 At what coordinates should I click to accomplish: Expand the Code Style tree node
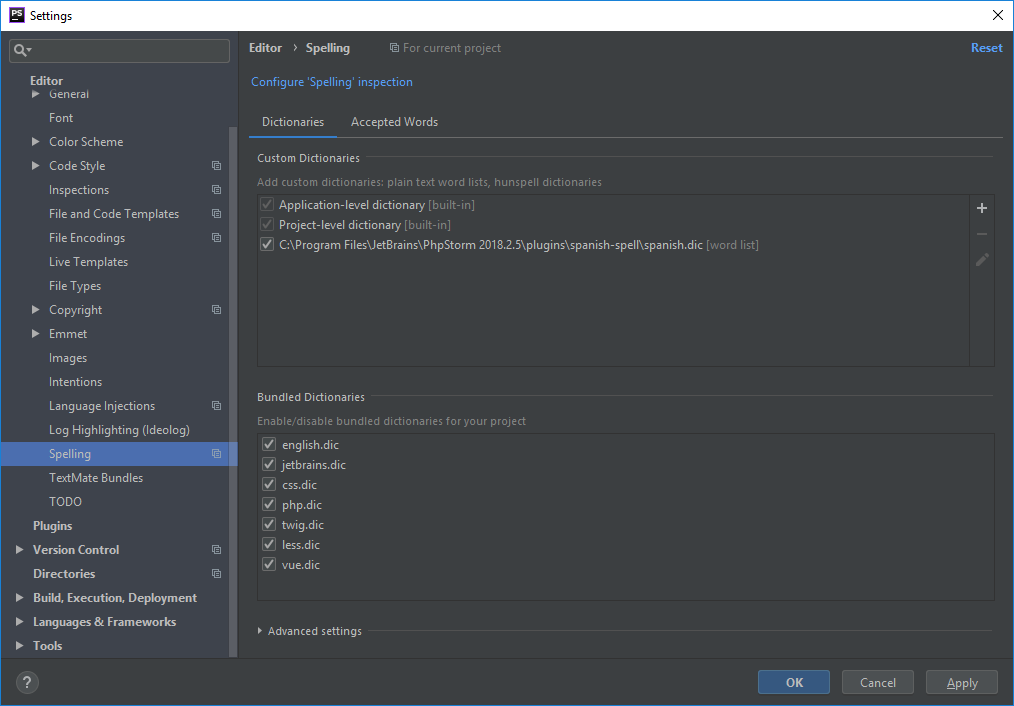pos(36,166)
